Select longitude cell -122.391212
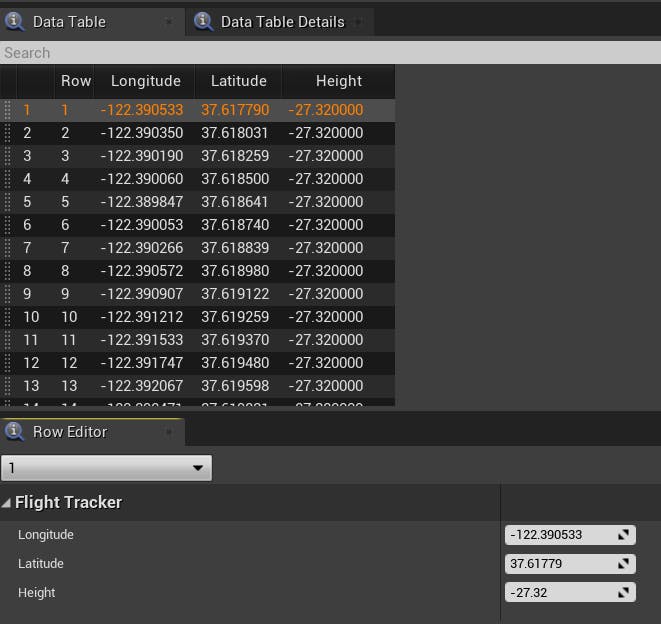Image resolution: width=661 pixels, height=624 pixels. (142, 317)
